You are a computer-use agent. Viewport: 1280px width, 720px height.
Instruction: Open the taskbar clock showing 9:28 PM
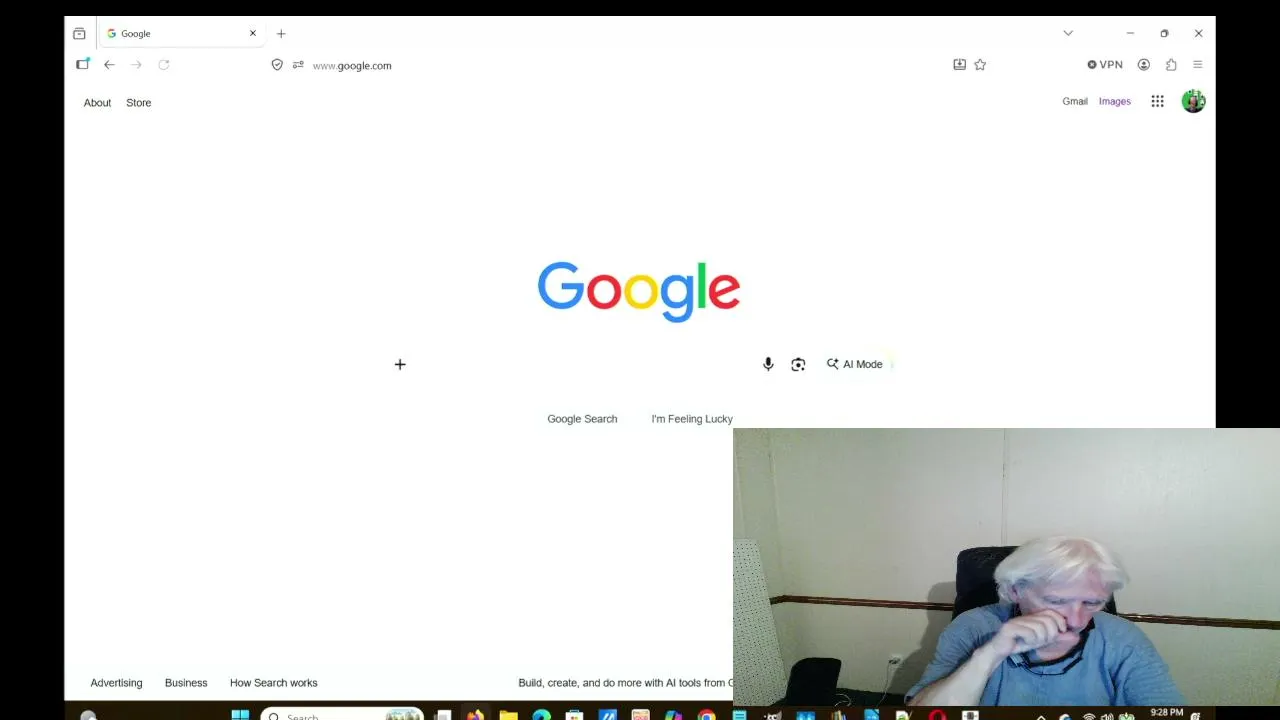click(x=1167, y=713)
